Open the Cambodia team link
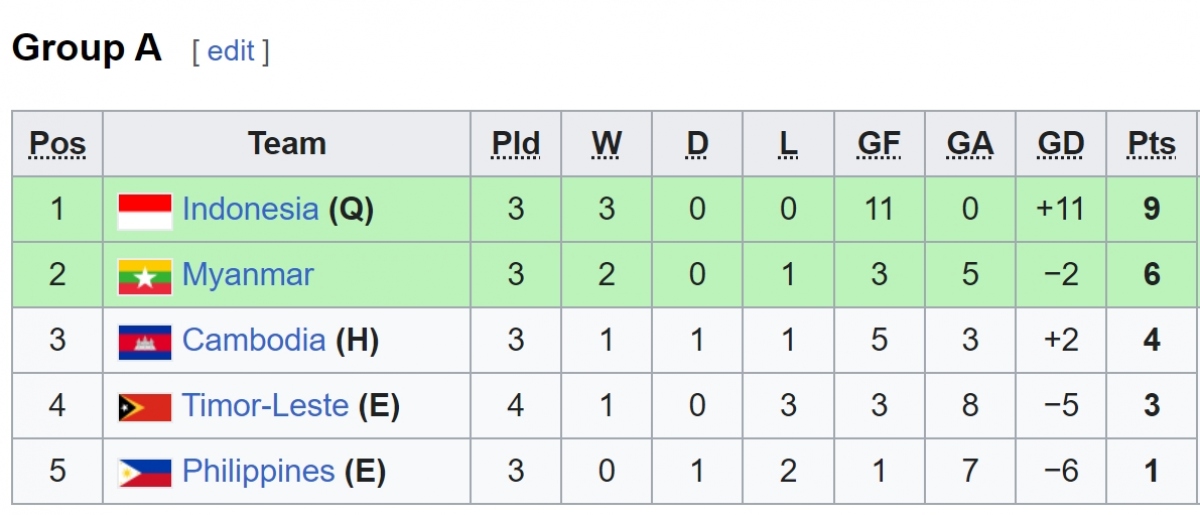This screenshot has height=515, width=1200. click(254, 340)
